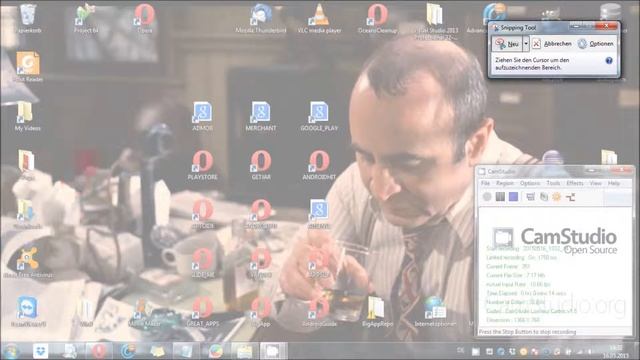Click the blue help icon in Snipping Tool
Viewport: 640px width, 360px height.
click(x=609, y=60)
